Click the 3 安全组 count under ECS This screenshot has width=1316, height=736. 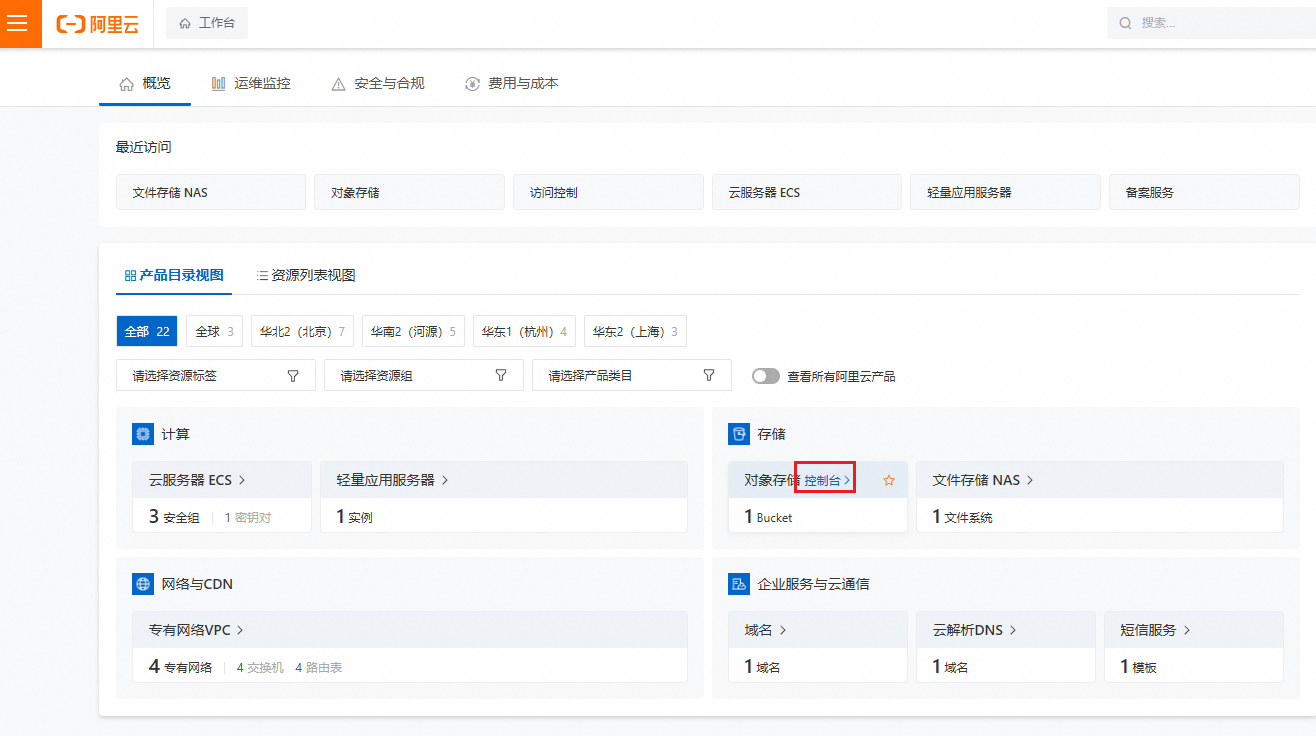[174, 517]
